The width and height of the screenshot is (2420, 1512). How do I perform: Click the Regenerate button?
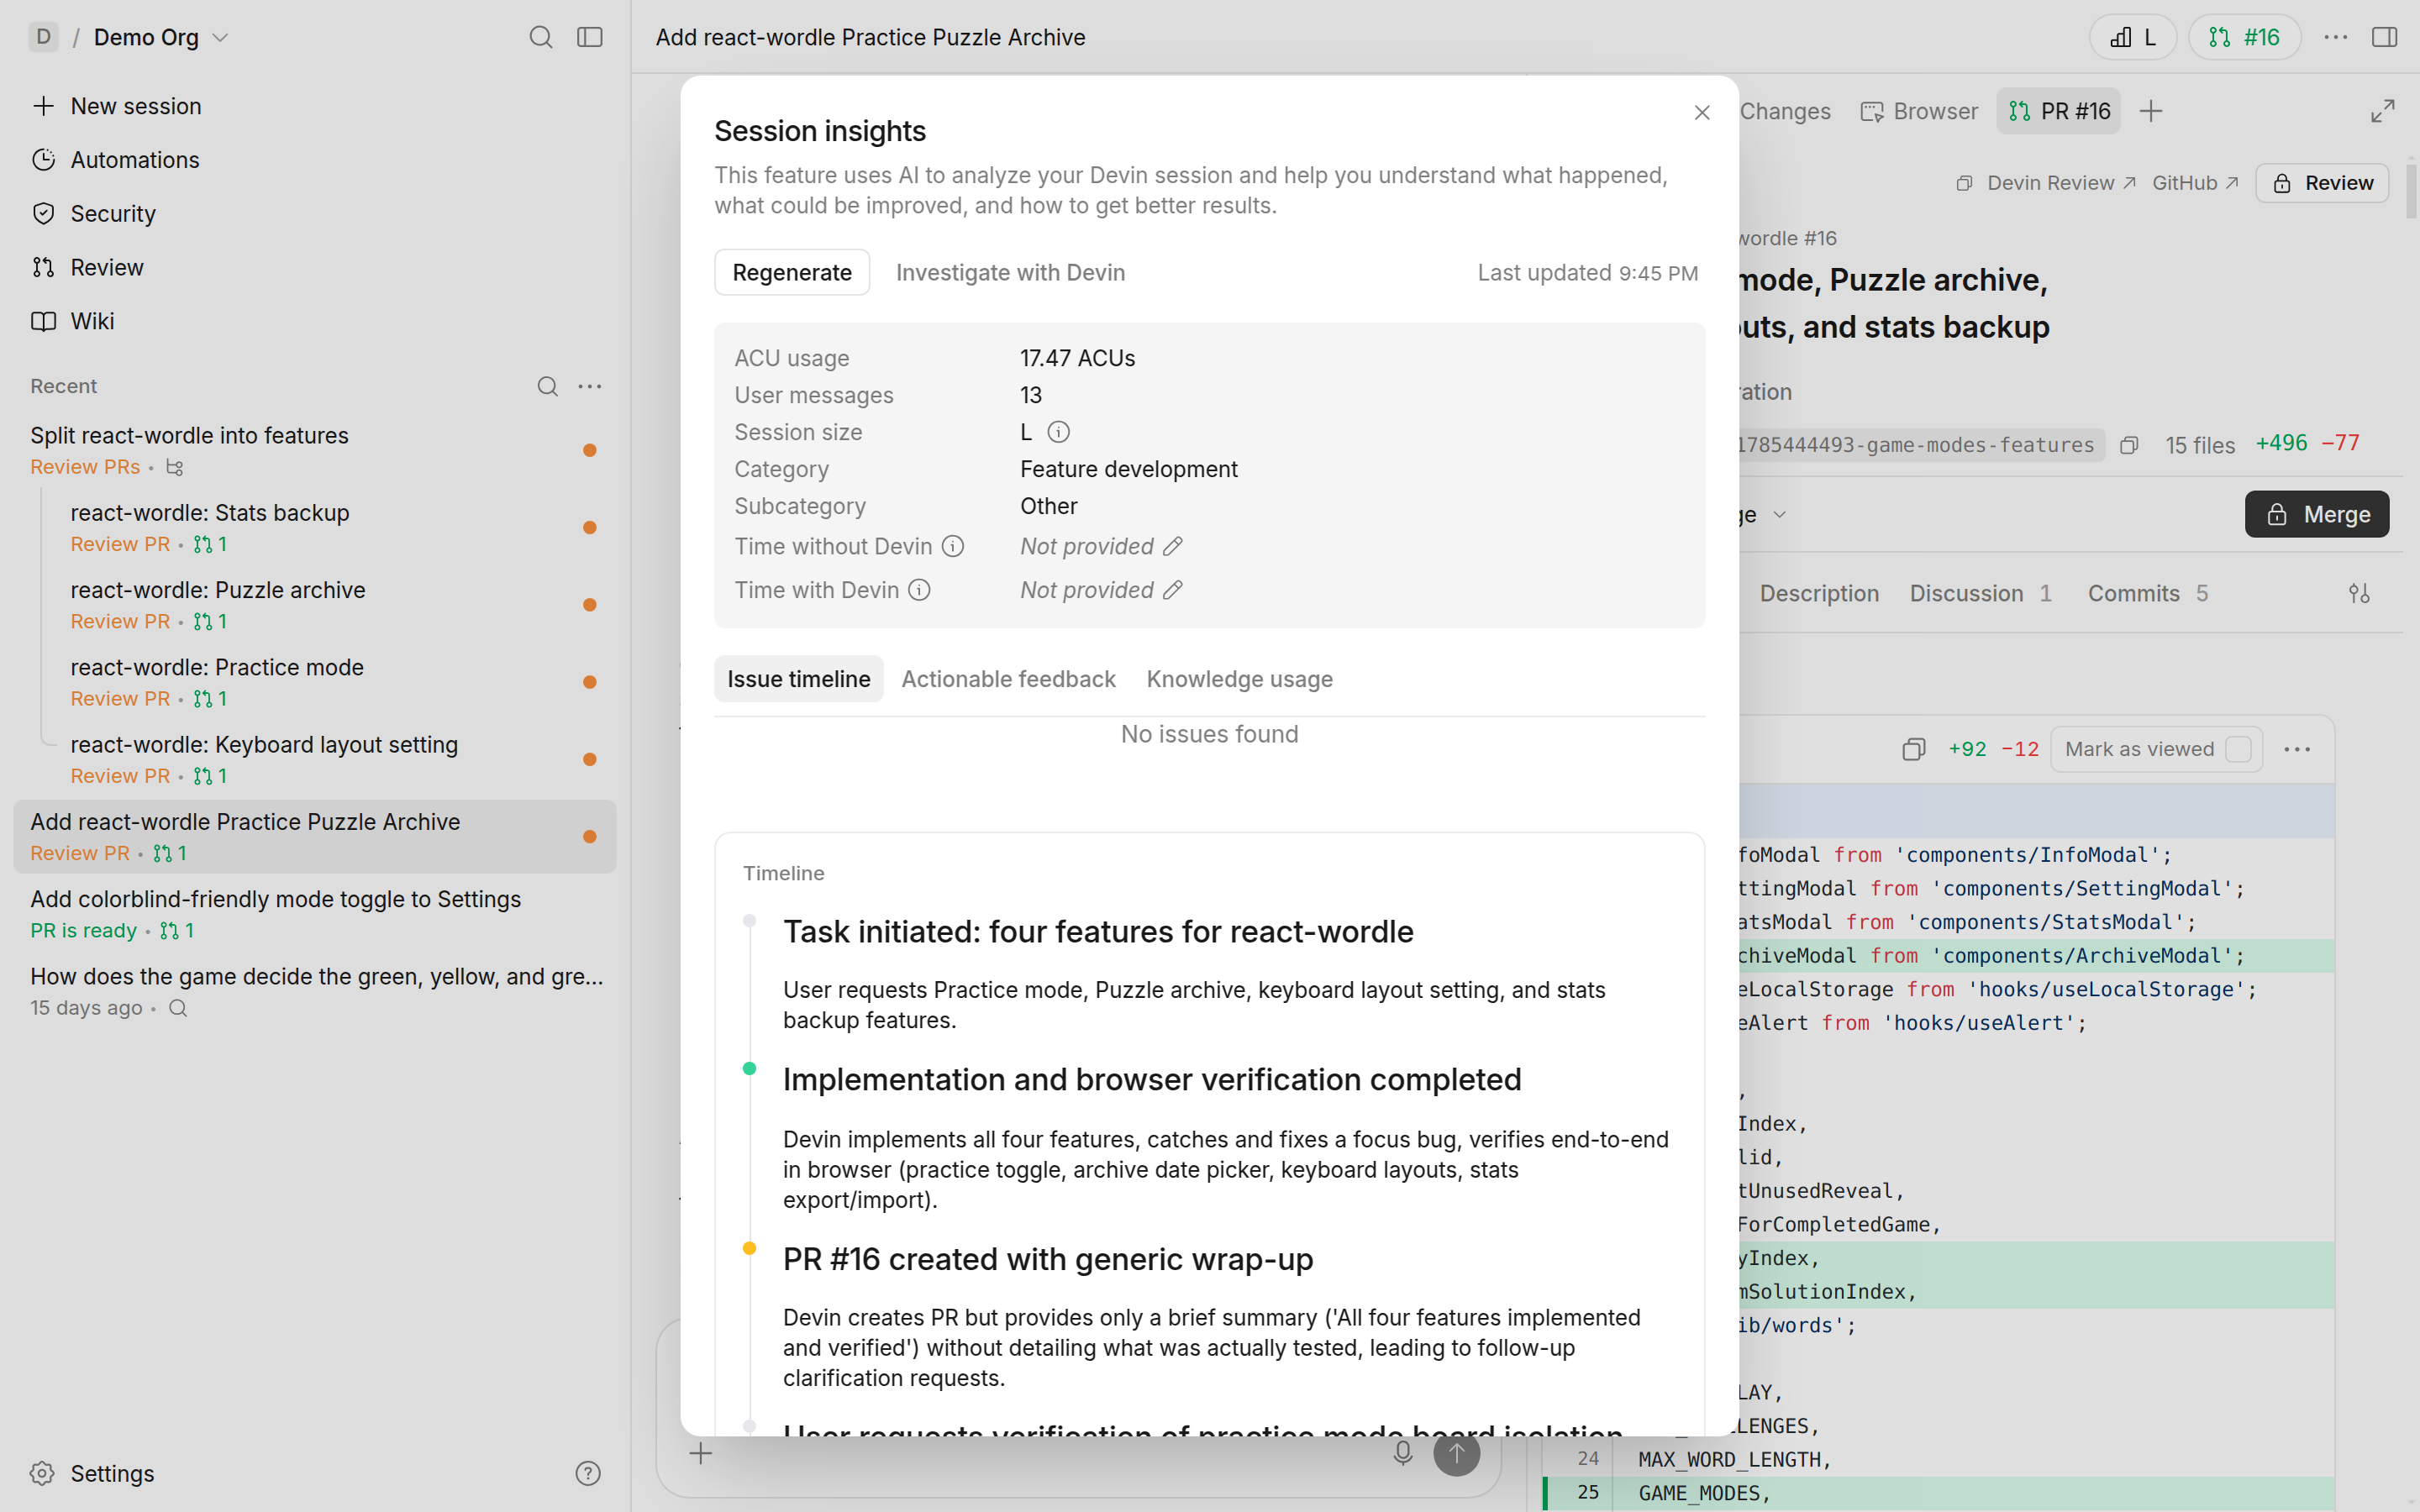pos(792,272)
